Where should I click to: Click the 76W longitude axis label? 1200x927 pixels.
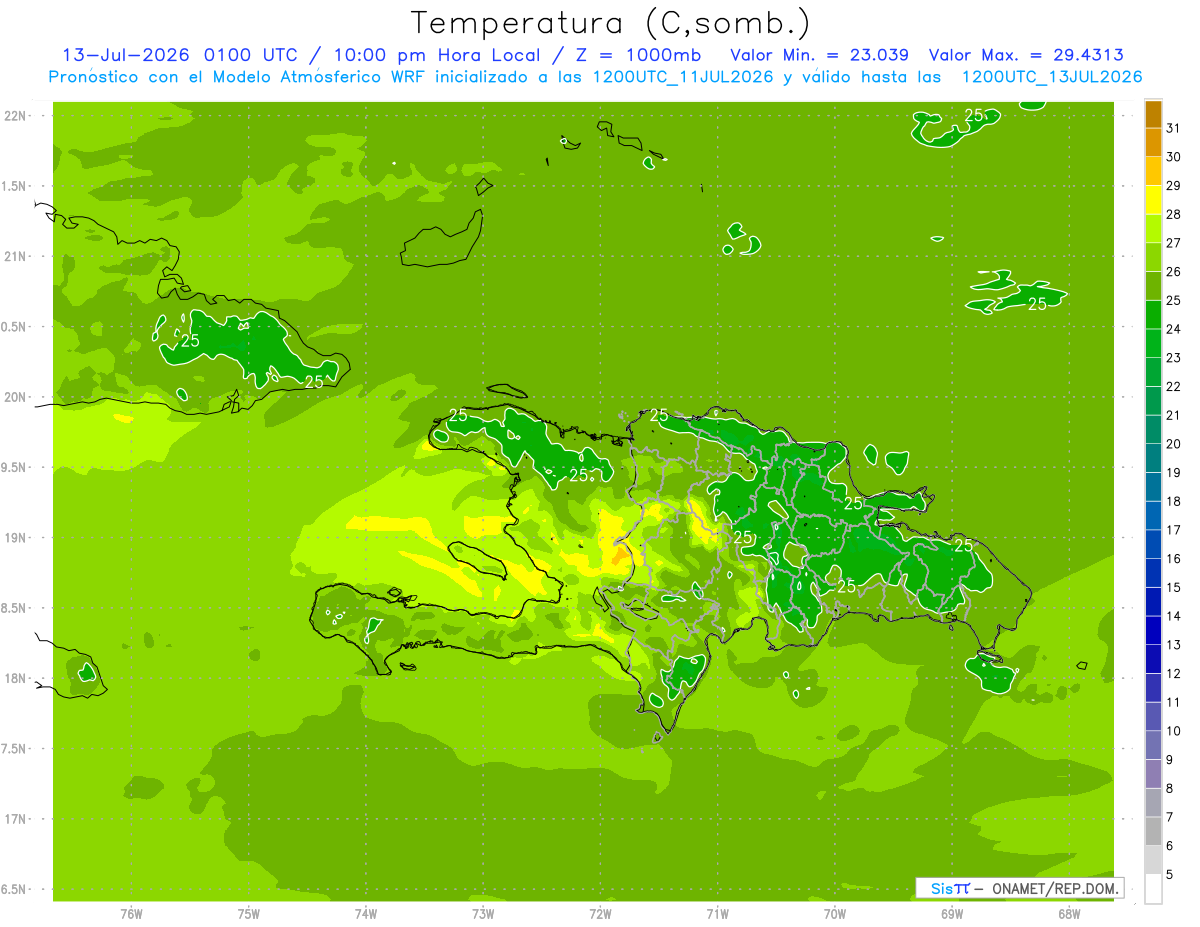pyautogui.click(x=131, y=913)
